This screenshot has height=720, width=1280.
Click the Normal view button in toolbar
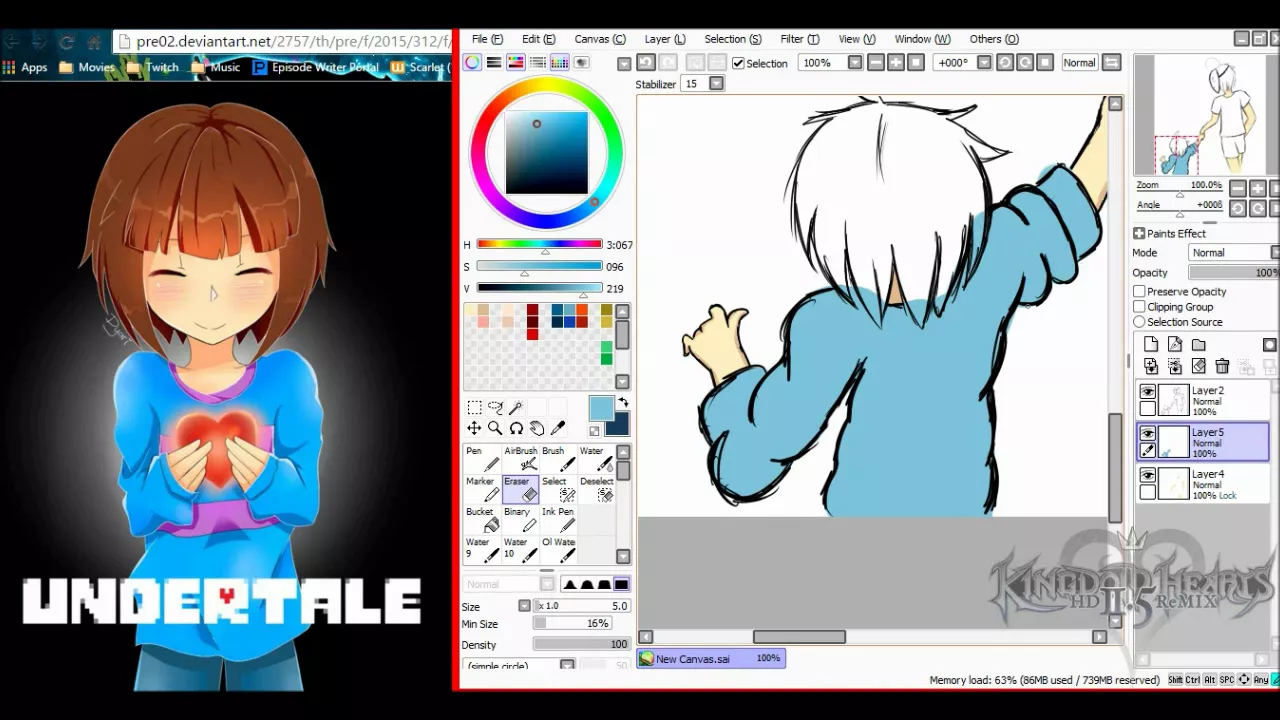(x=1079, y=62)
